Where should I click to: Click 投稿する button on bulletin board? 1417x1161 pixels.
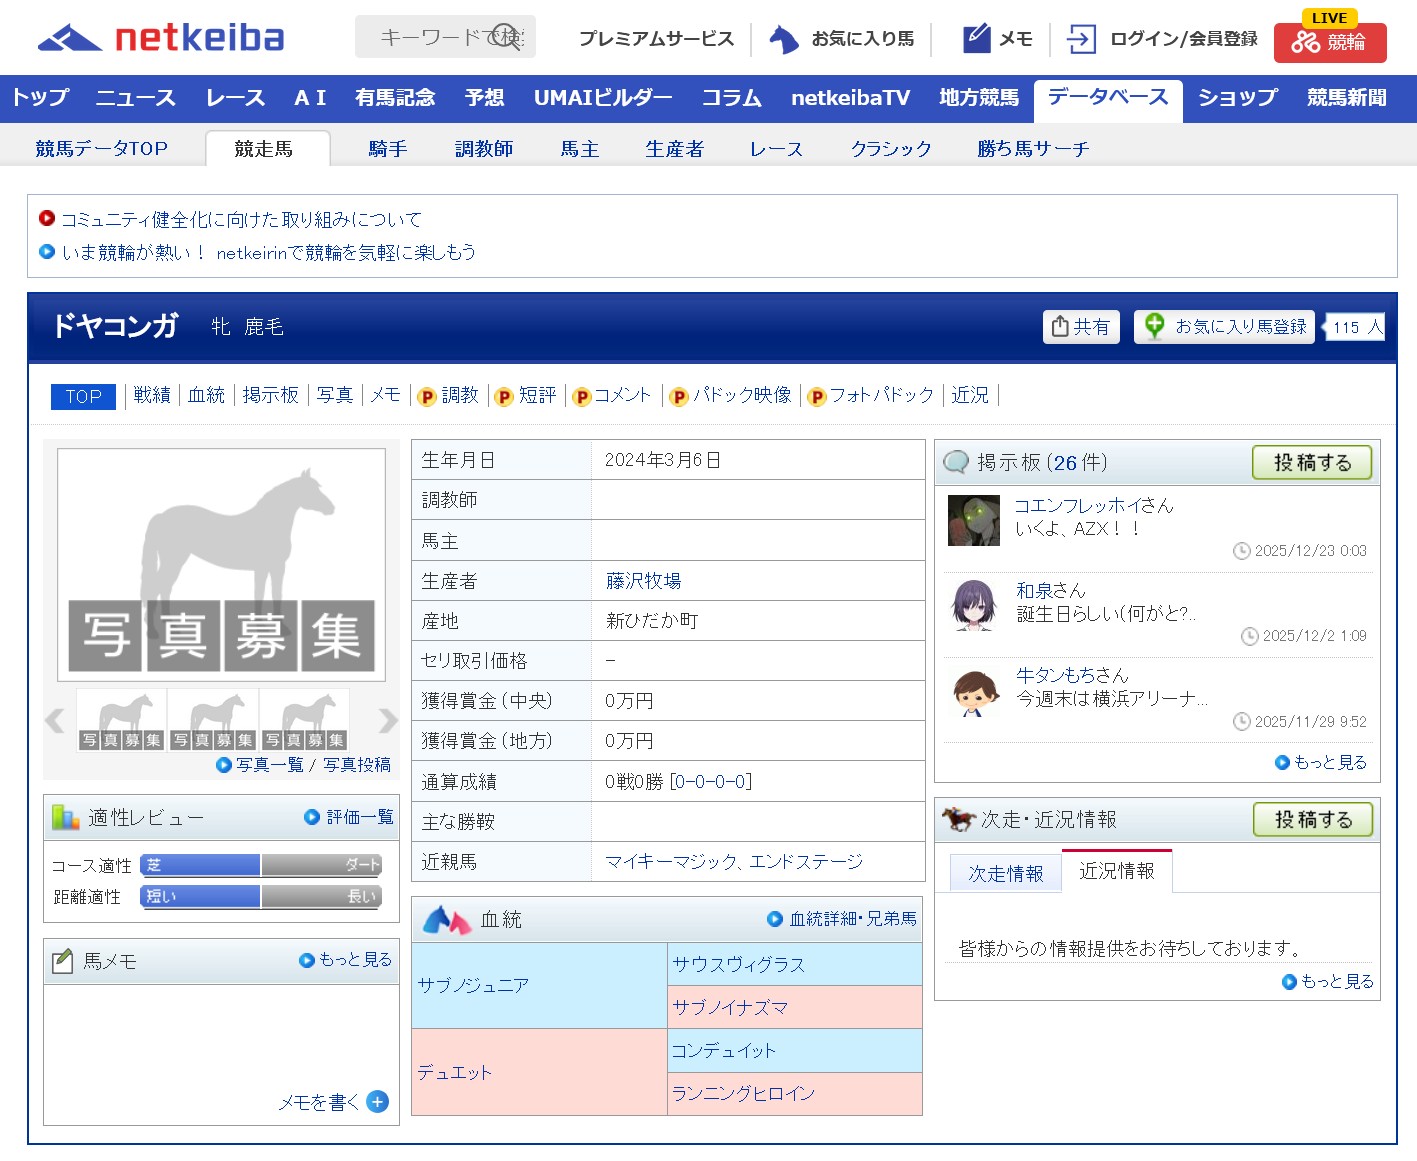pos(1311,463)
